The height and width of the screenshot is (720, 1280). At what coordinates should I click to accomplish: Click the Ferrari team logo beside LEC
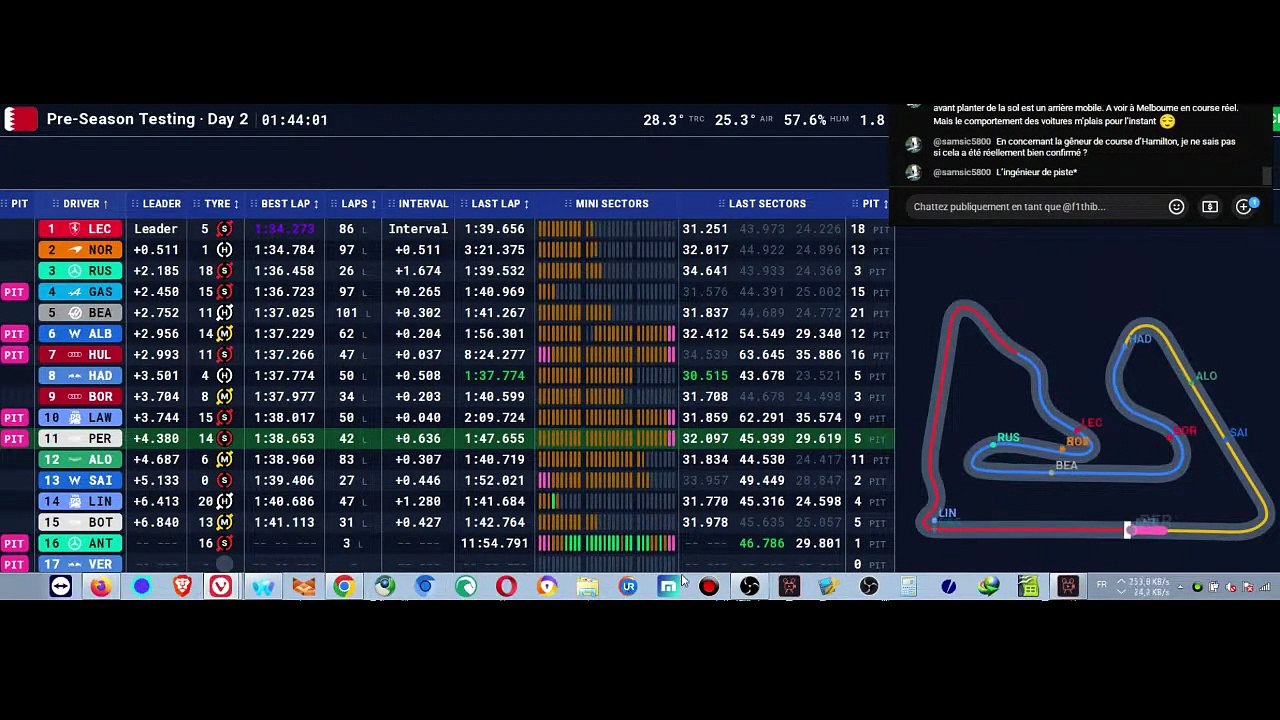coord(75,229)
